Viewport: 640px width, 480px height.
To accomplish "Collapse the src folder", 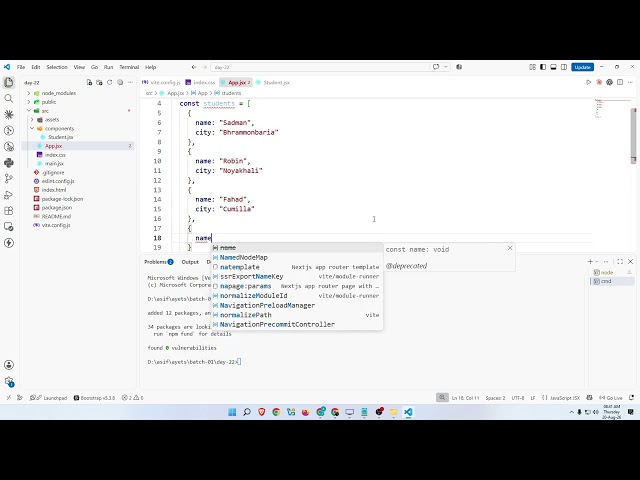I will pos(29,111).
